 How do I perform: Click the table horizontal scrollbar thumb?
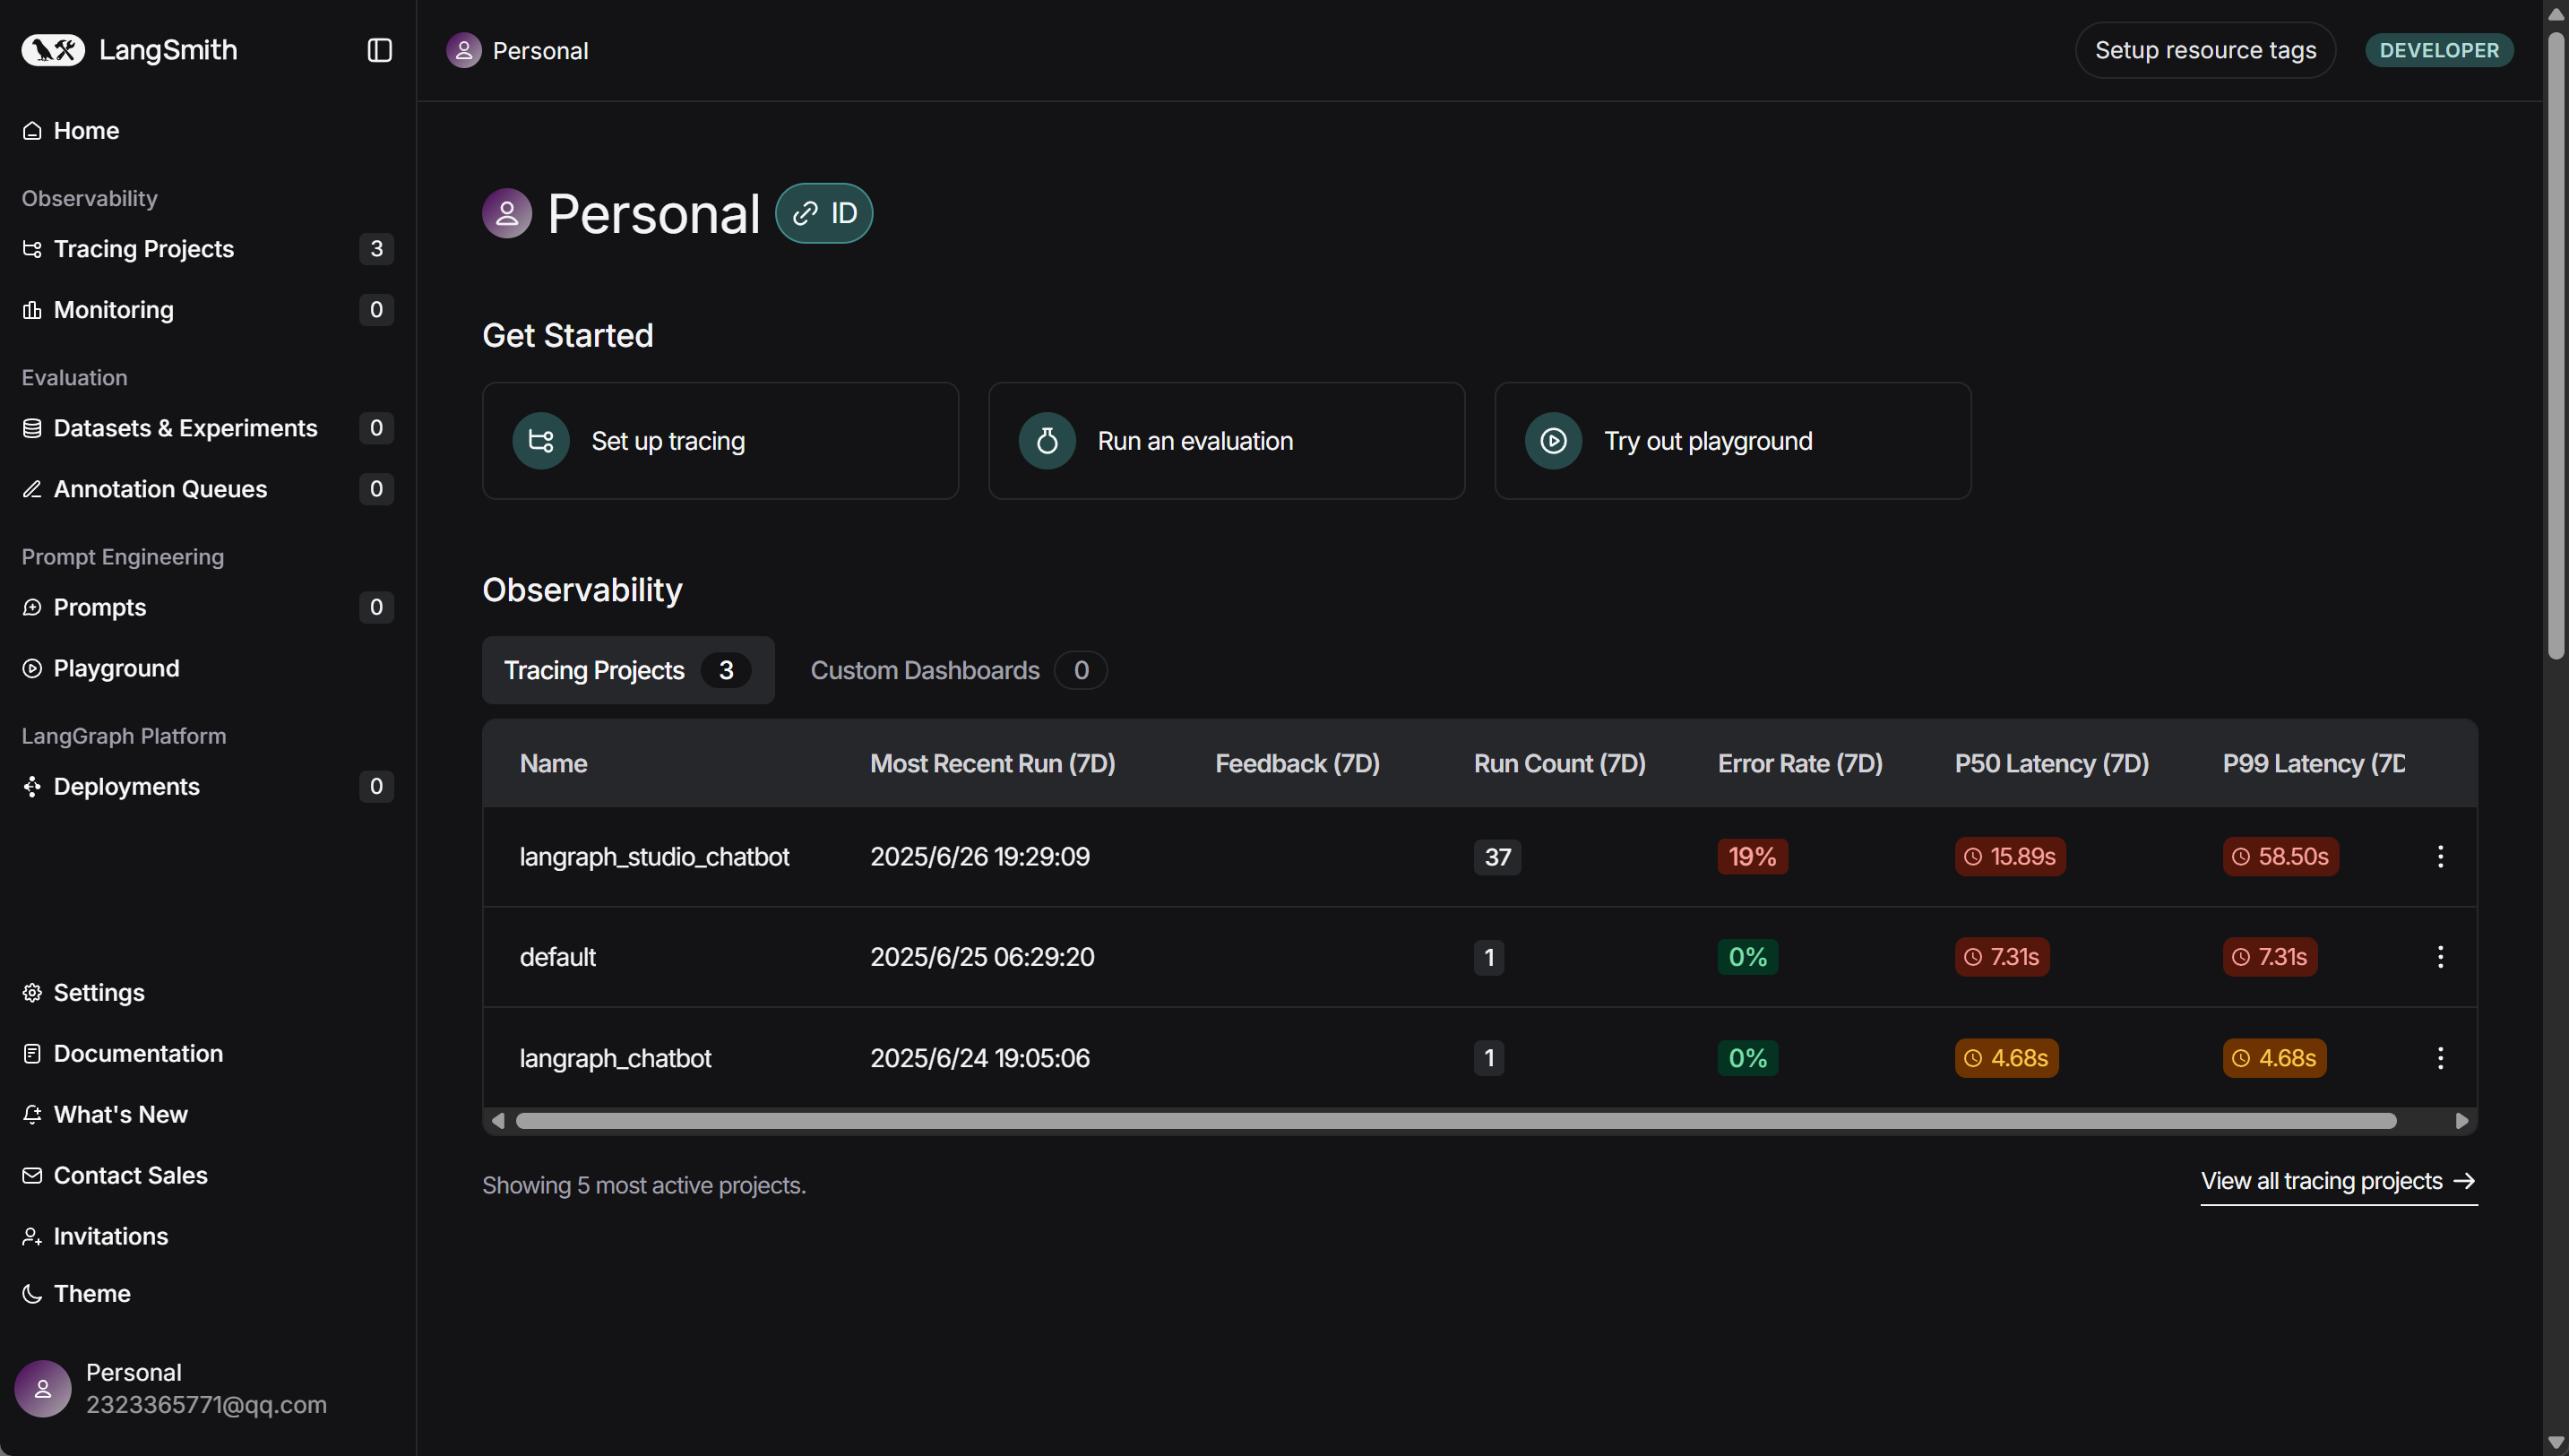[x=1456, y=1121]
